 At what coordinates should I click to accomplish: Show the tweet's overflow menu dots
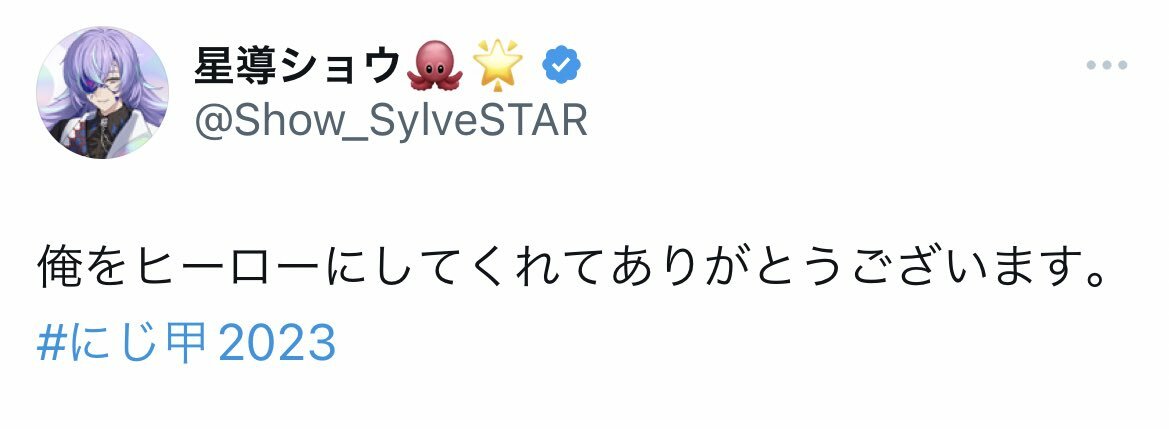[x=1106, y=65]
